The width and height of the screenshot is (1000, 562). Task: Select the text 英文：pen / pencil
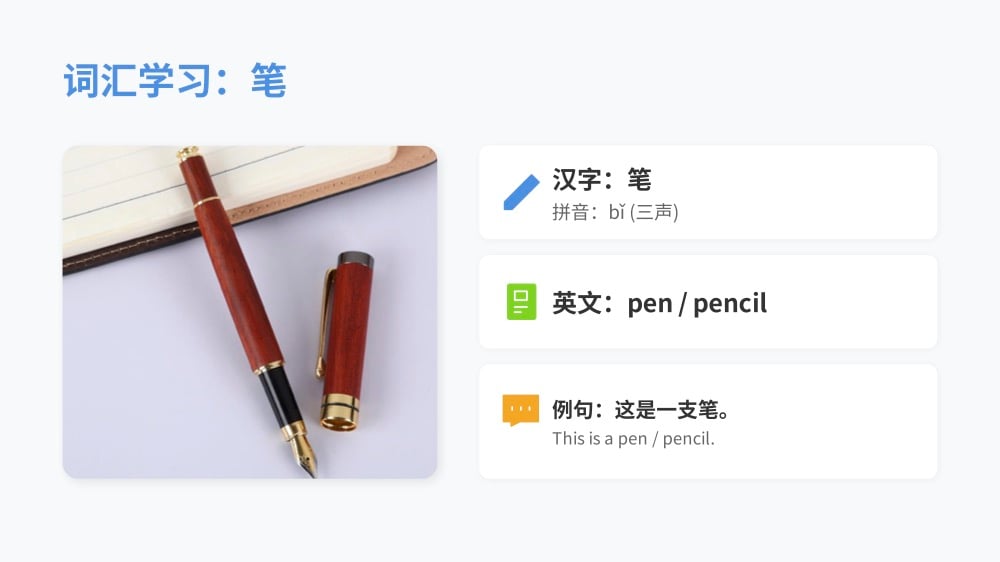659,303
